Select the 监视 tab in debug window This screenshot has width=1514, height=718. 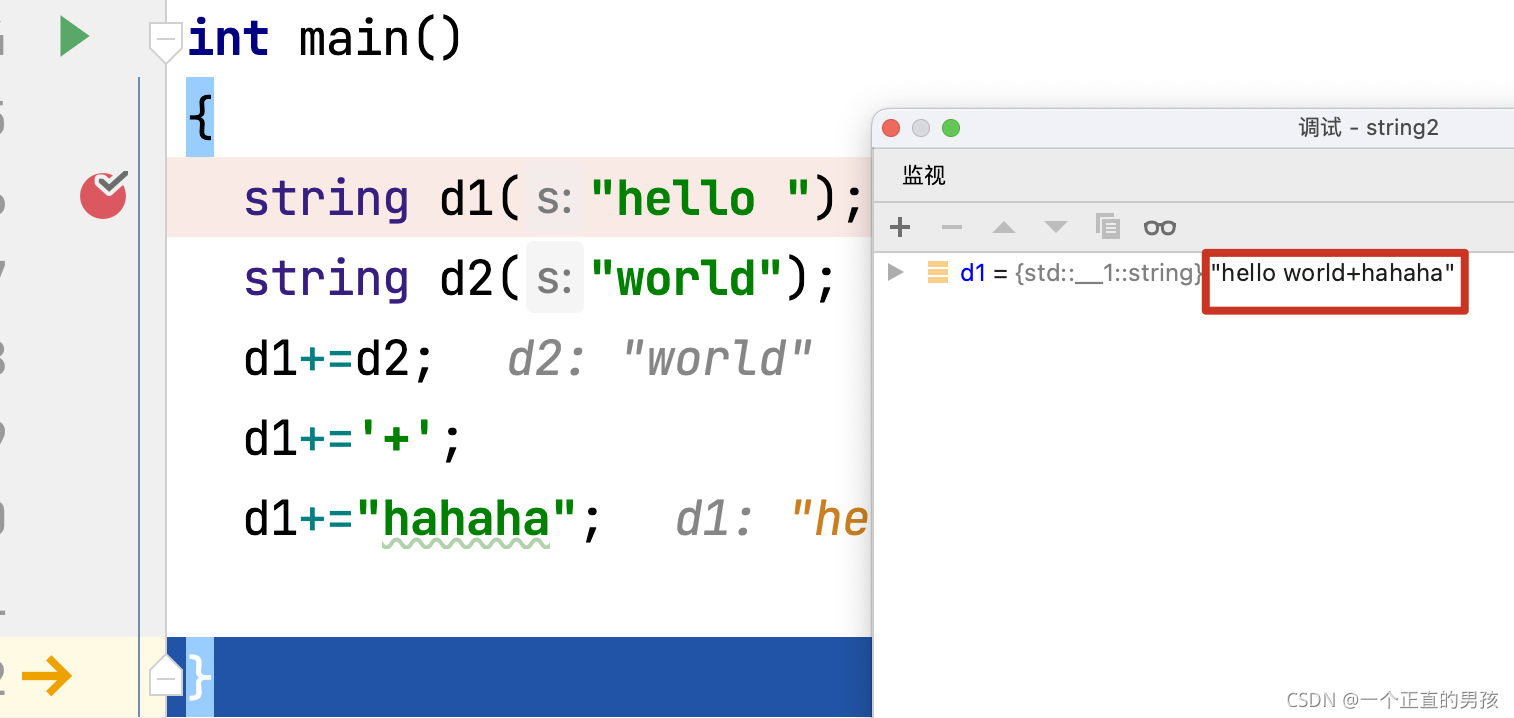click(x=924, y=175)
